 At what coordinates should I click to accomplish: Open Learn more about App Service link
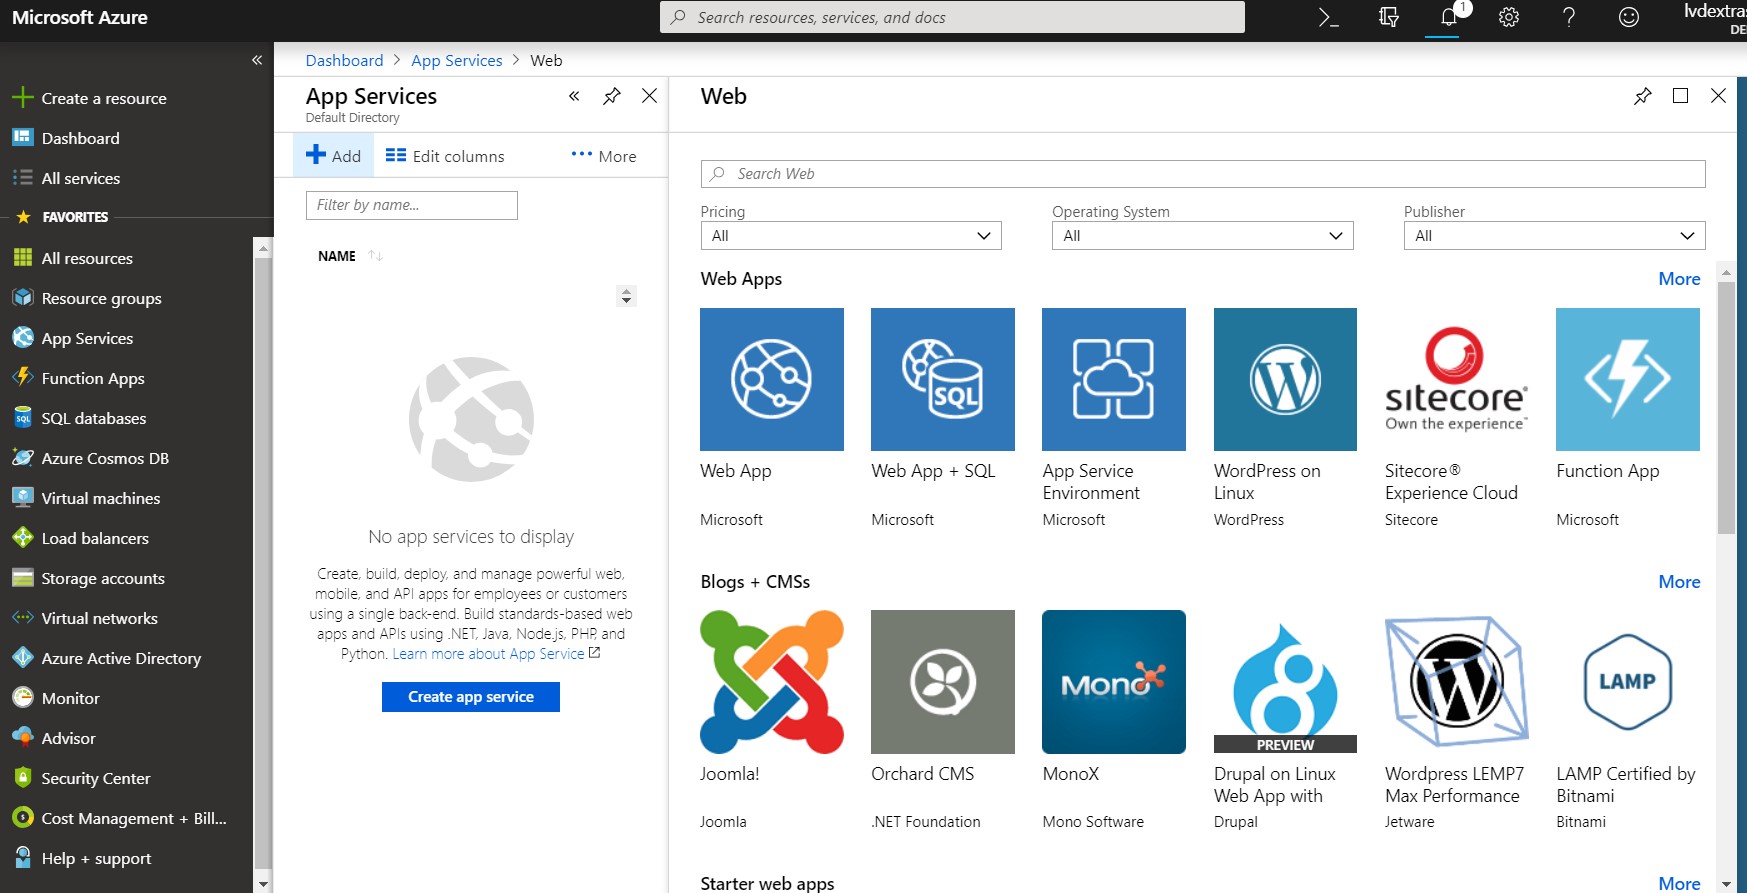click(488, 654)
